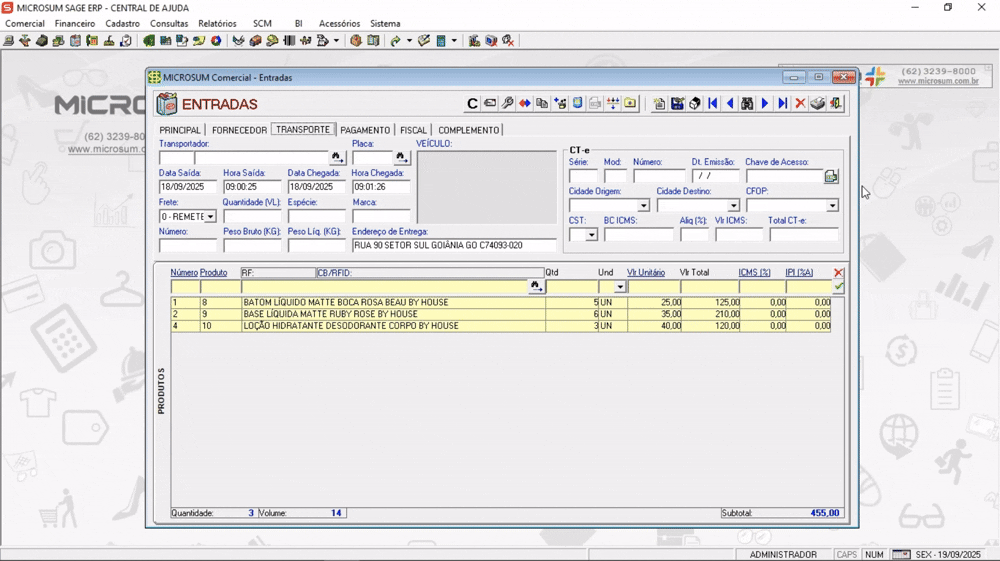Click the Placa search button
Screen dimensions: 1000x561
click(401, 157)
